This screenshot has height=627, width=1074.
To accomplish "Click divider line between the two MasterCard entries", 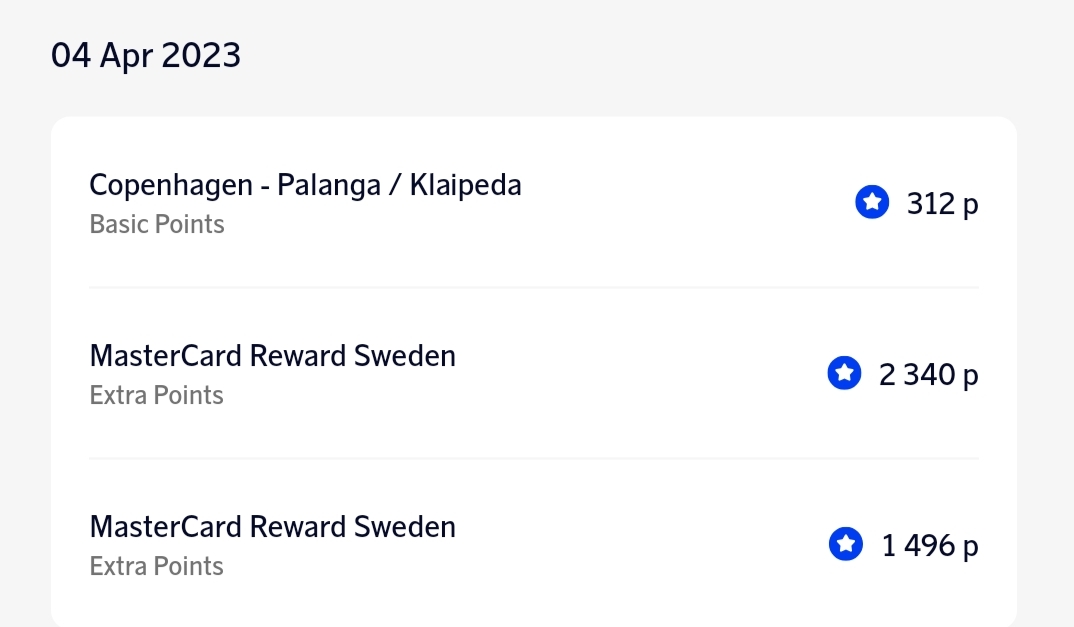I will (x=533, y=459).
